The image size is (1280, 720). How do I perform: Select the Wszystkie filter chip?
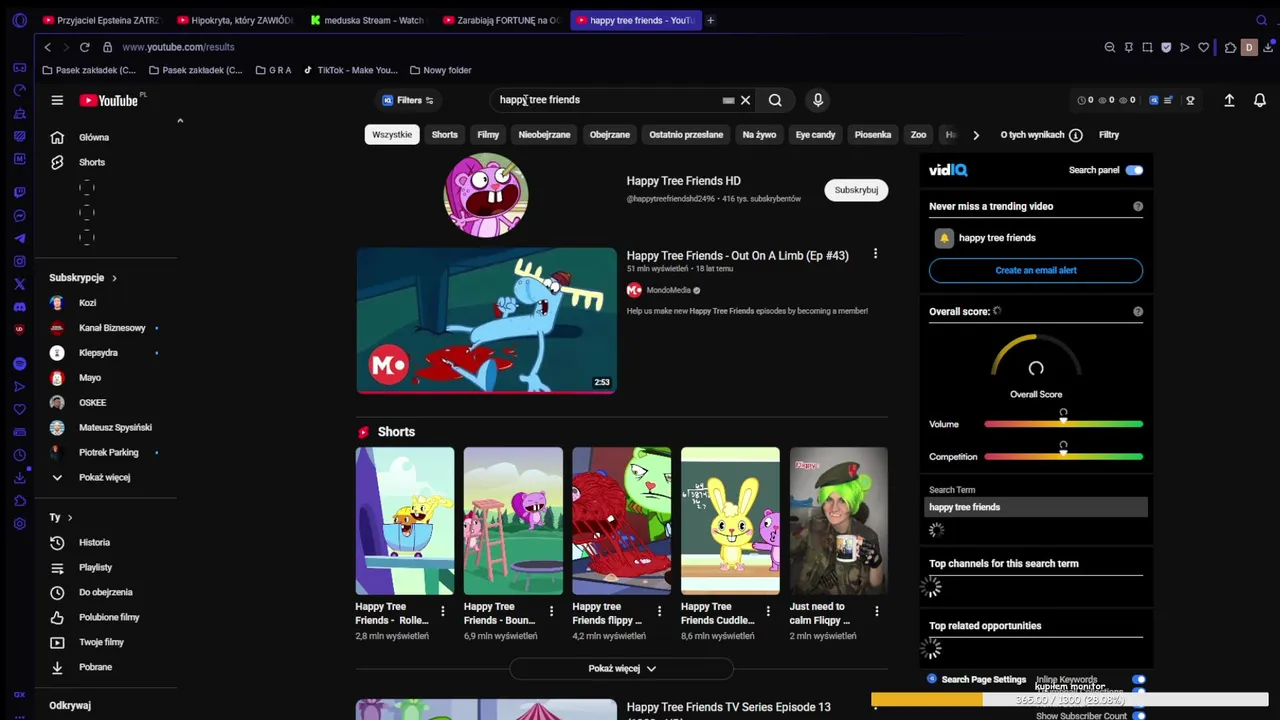point(392,134)
